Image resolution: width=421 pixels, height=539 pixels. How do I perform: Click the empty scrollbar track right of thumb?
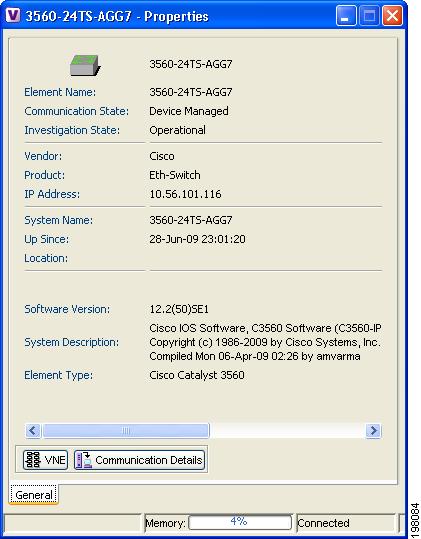(287, 430)
